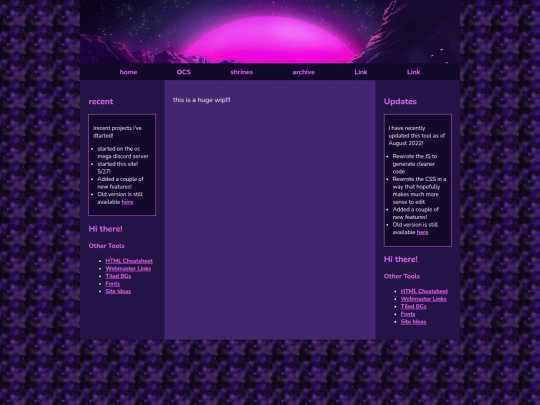This screenshot has height=405, width=540.
Task: Click 'started on the oc mega discord server'
Action: 123,153
